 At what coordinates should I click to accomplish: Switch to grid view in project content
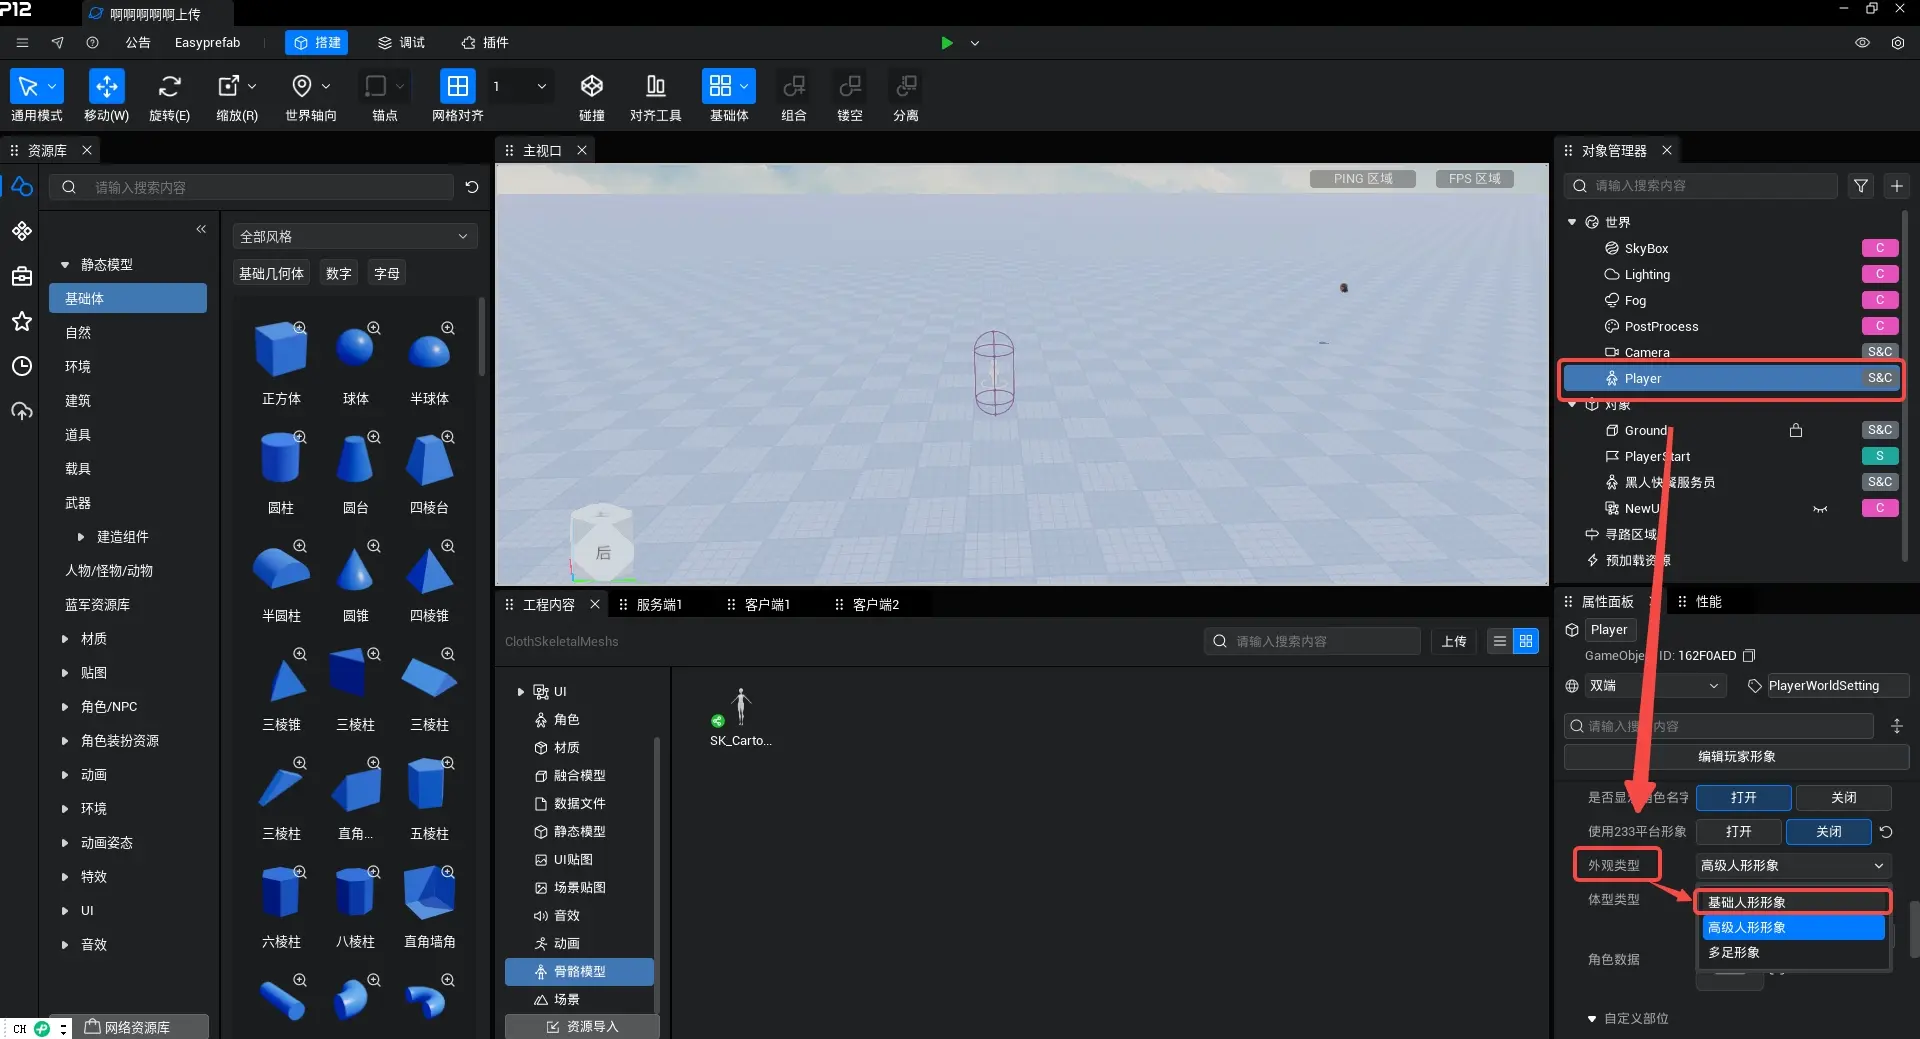(1525, 642)
